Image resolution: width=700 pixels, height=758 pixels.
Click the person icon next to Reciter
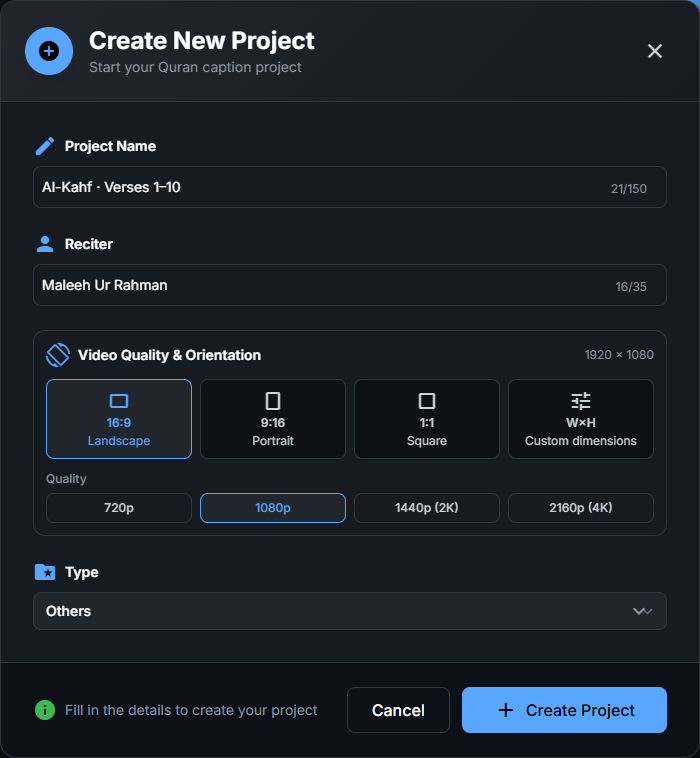(x=45, y=244)
